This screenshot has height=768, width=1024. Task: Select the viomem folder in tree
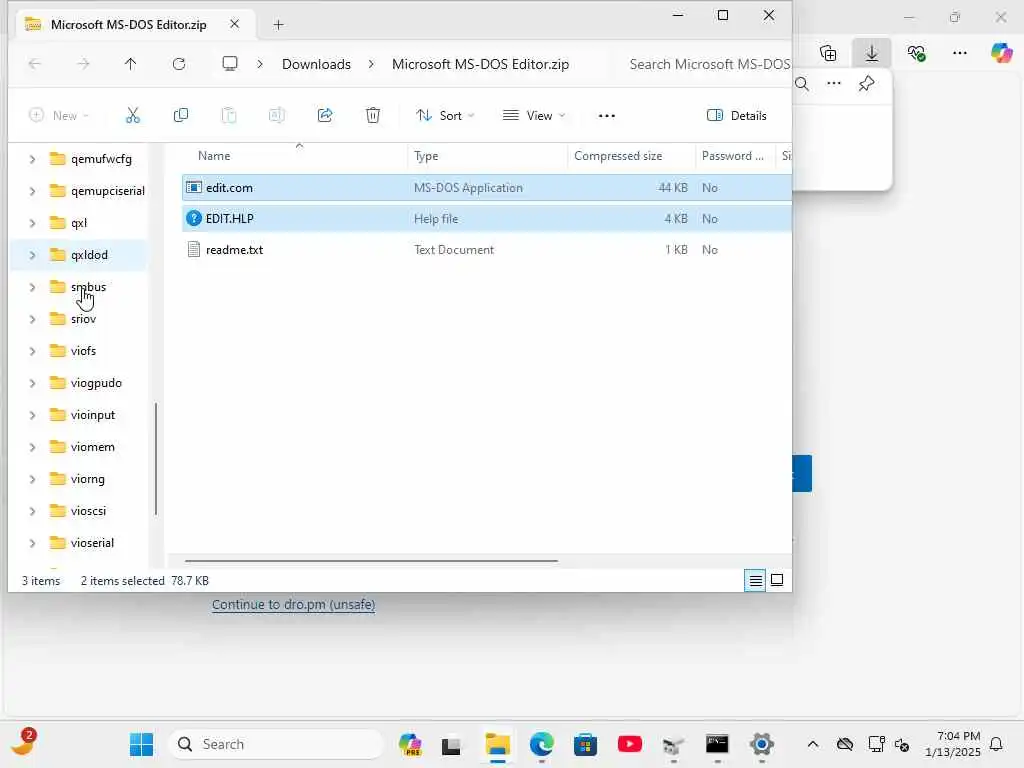pyautogui.click(x=93, y=447)
